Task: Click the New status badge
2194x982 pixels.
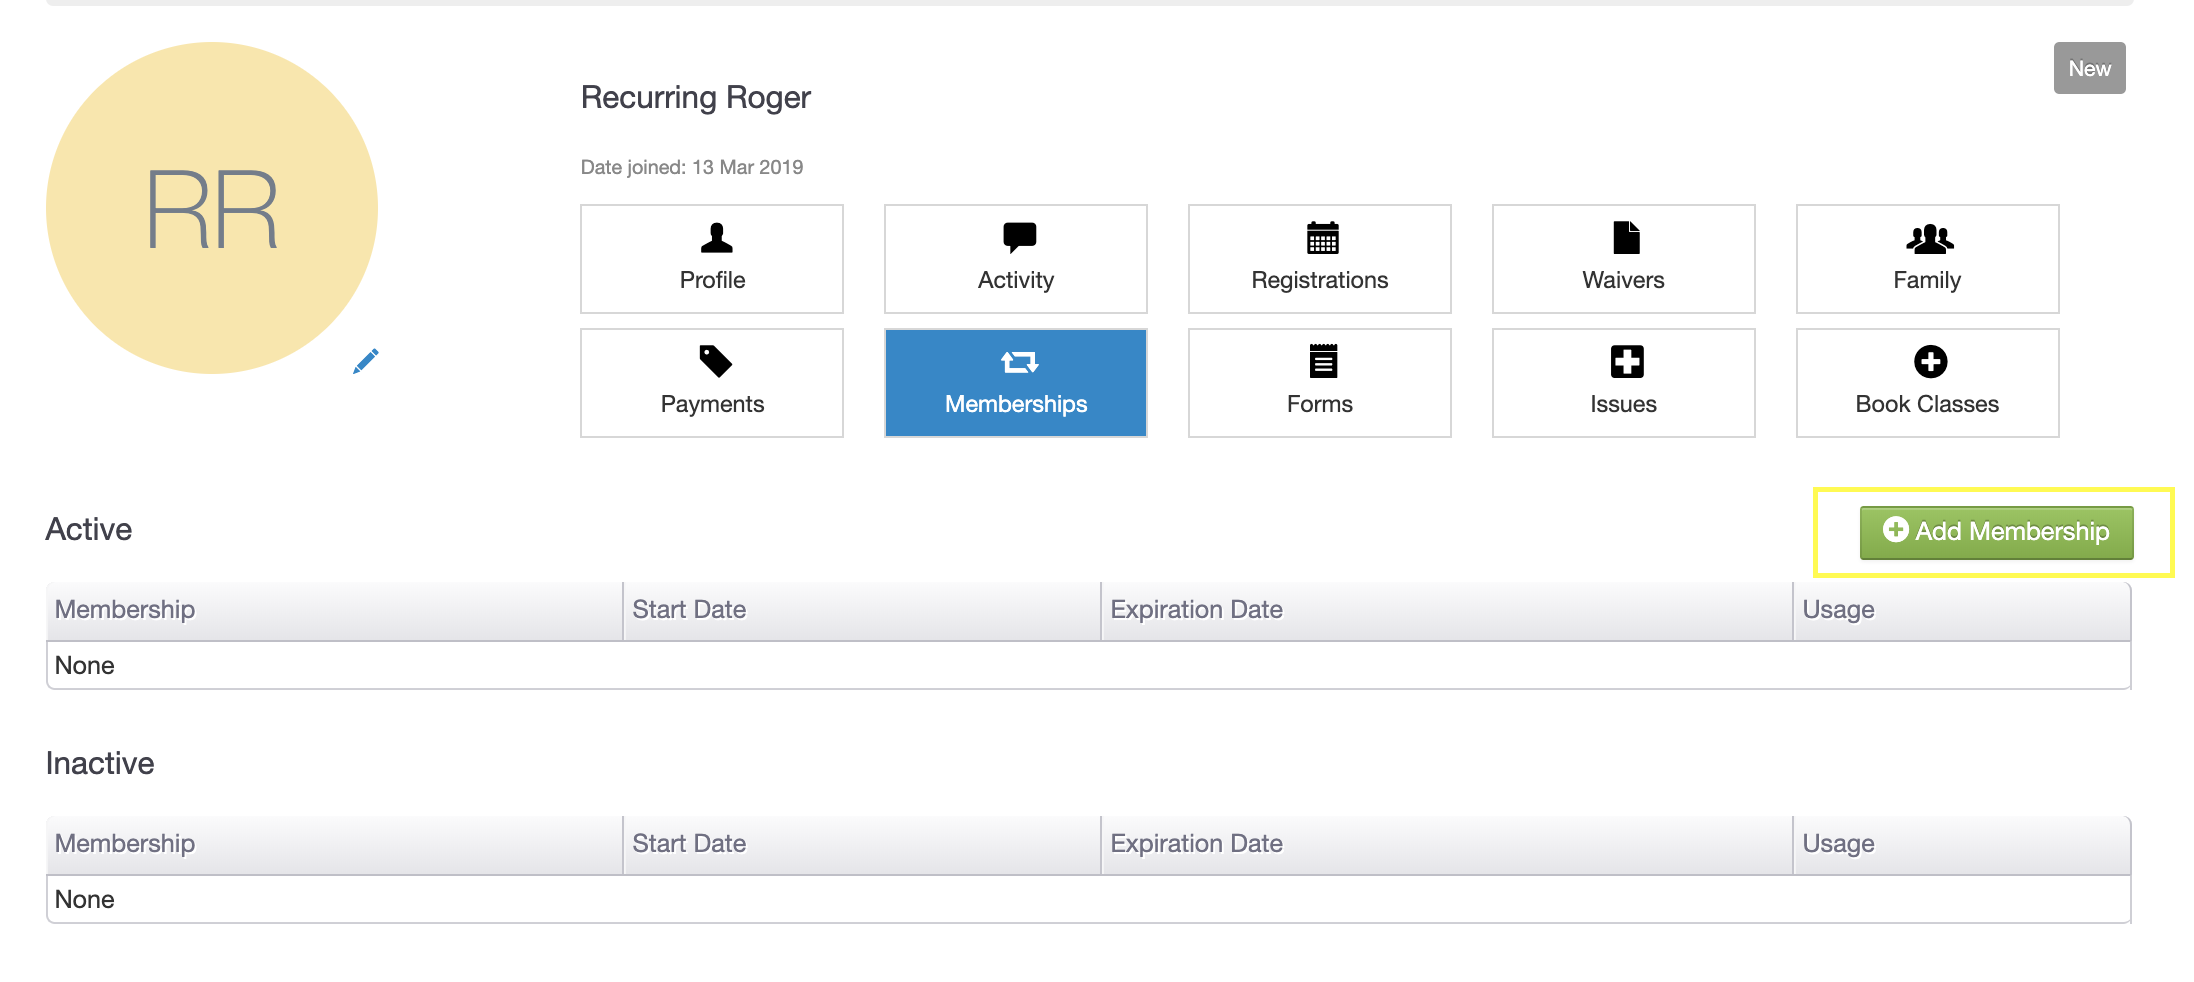Action: click(x=2089, y=69)
